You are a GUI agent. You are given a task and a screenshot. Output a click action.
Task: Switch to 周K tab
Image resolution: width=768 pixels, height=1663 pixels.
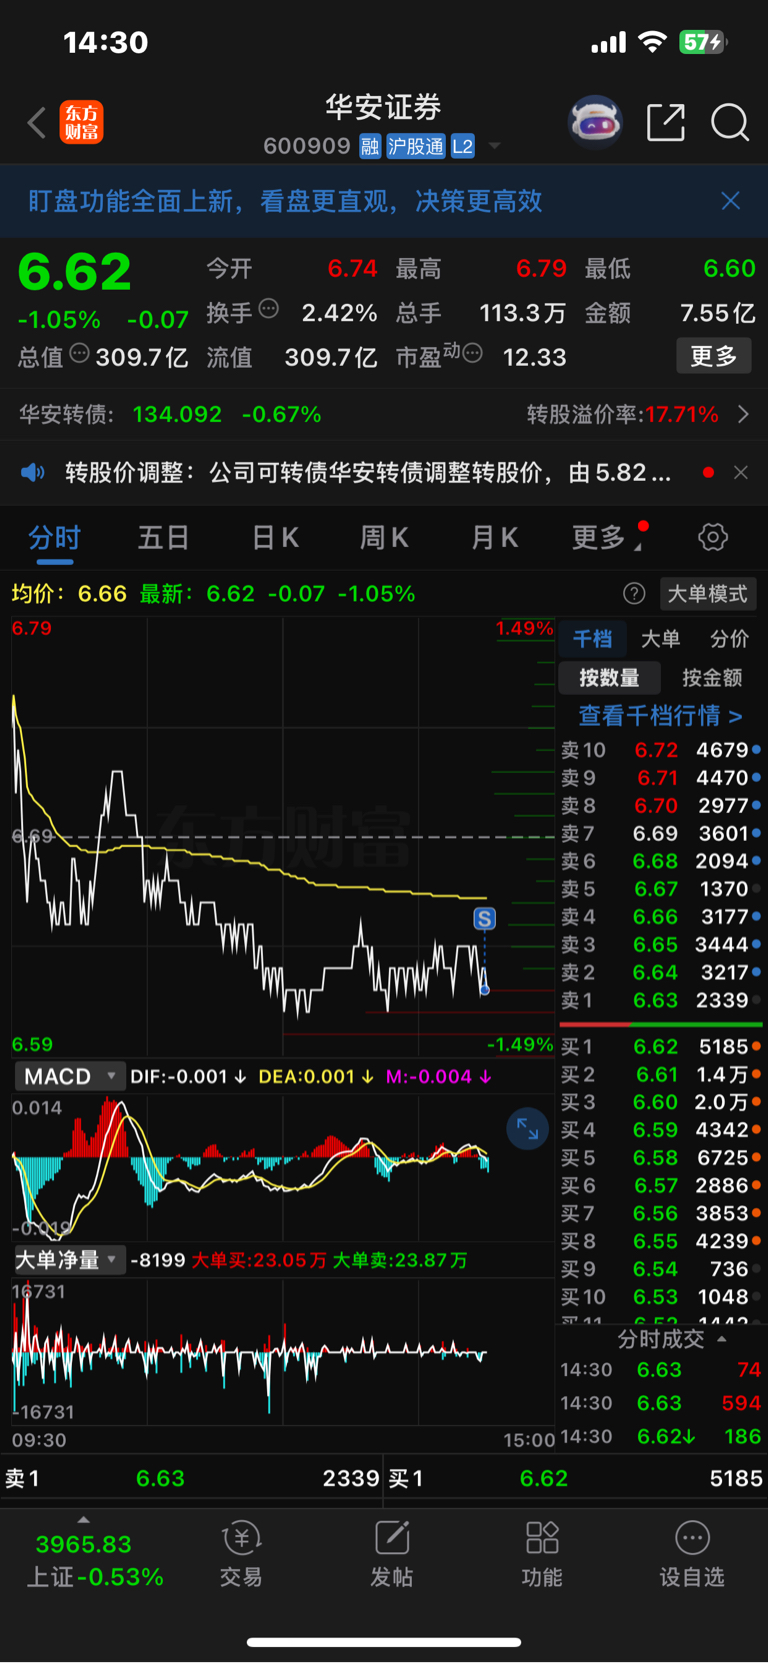[x=384, y=538]
